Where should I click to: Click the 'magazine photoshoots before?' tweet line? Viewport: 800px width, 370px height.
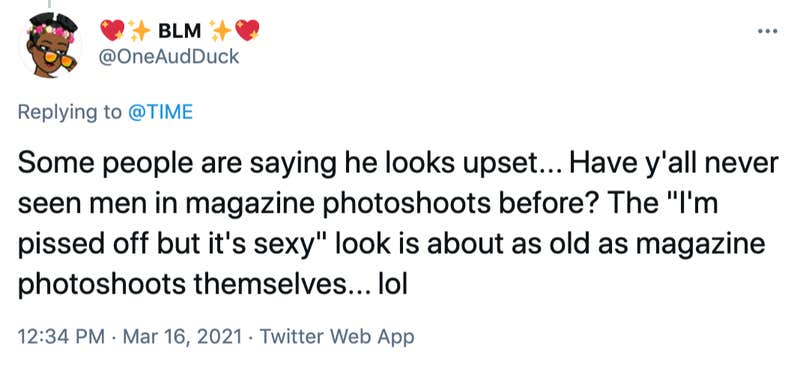367,205
